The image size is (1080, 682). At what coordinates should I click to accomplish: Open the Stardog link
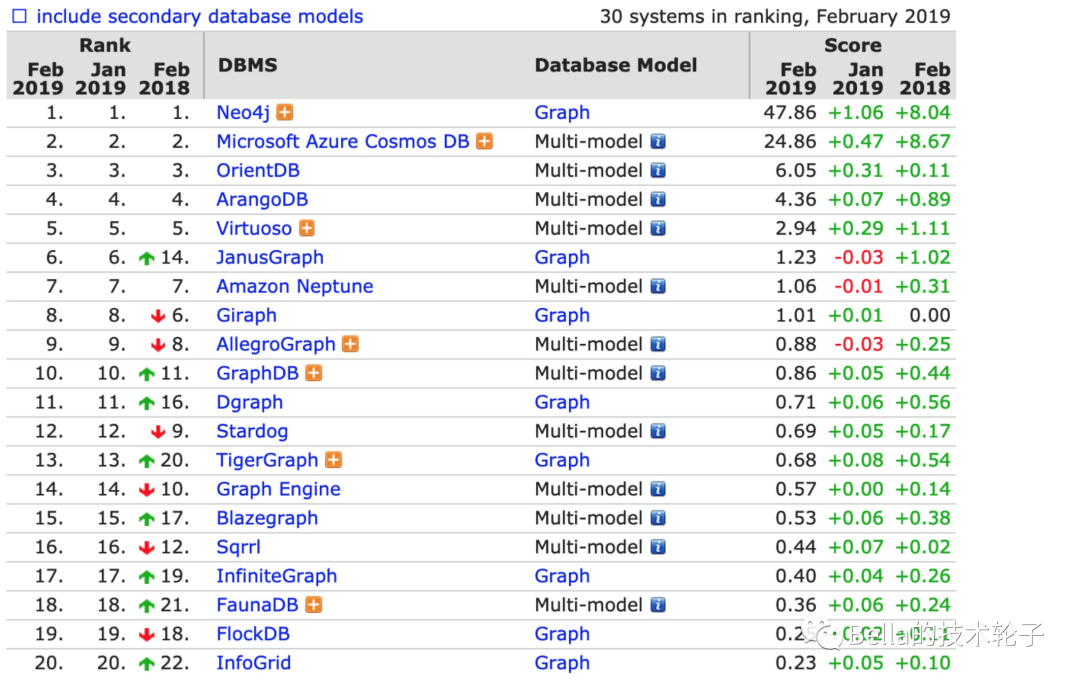[x=252, y=431]
